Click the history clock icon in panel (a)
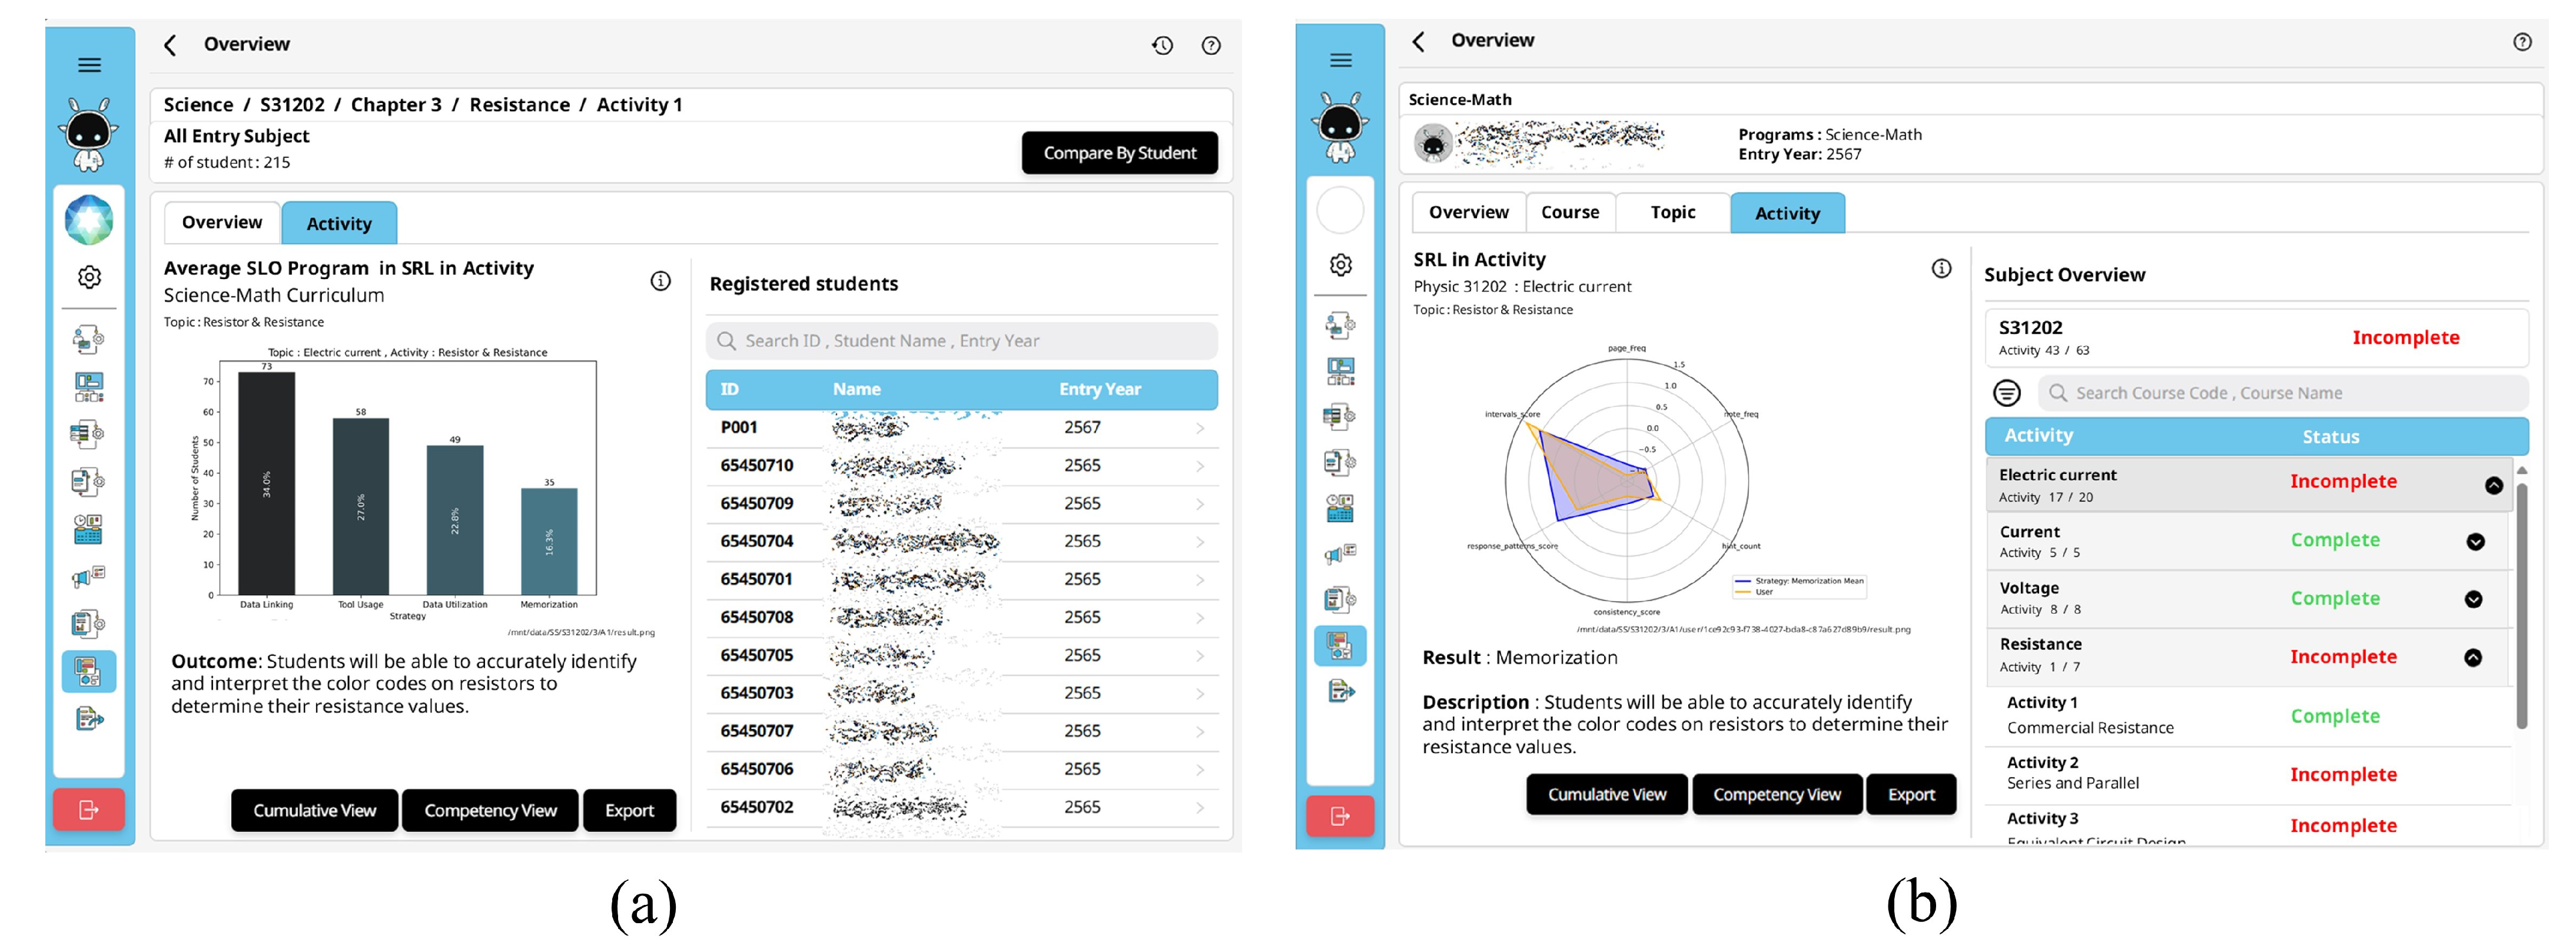This screenshot has width=2576, height=952. (x=1162, y=45)
